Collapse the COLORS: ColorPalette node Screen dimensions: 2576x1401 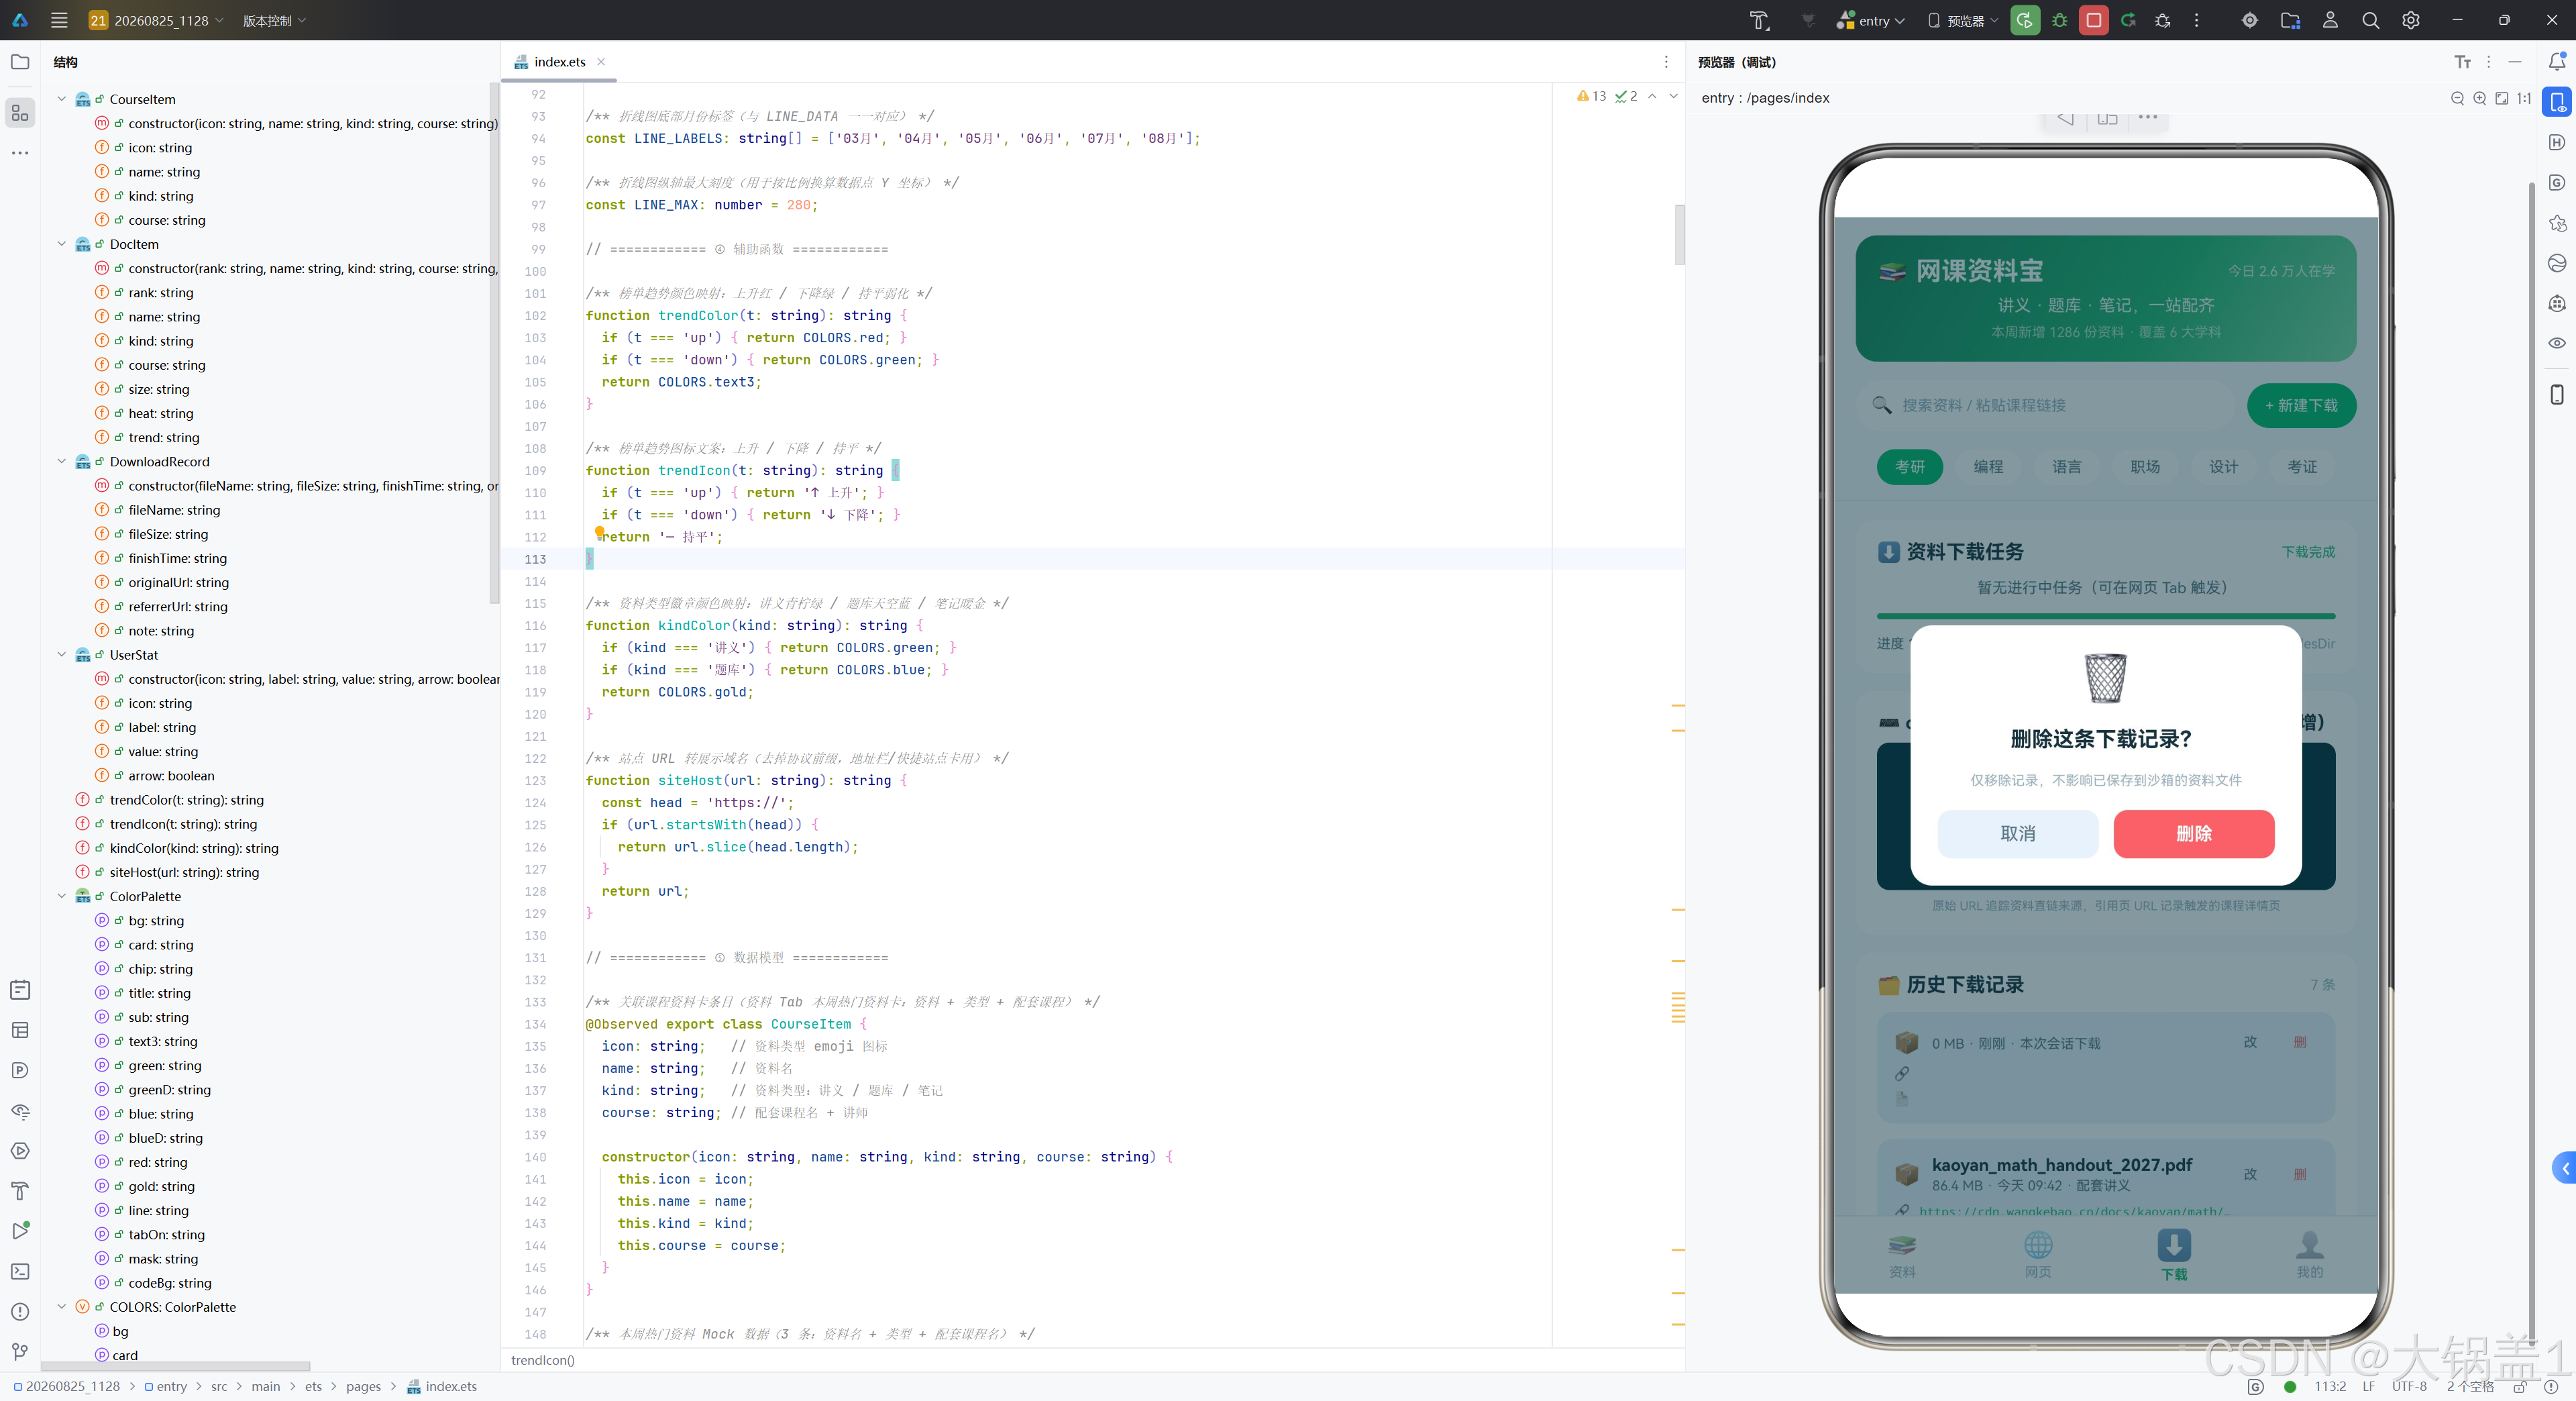pyautogui.click(x=62, y=1306)
